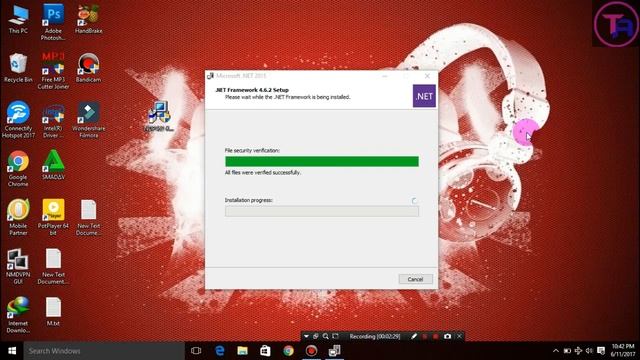Select the Recycle Bin icon
The width and height of the screenshot is (640, 360).
pyautogui.click(x=18, y=68)
